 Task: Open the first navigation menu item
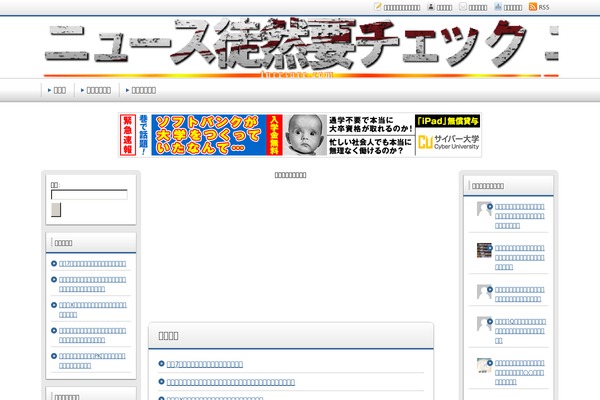58,91
